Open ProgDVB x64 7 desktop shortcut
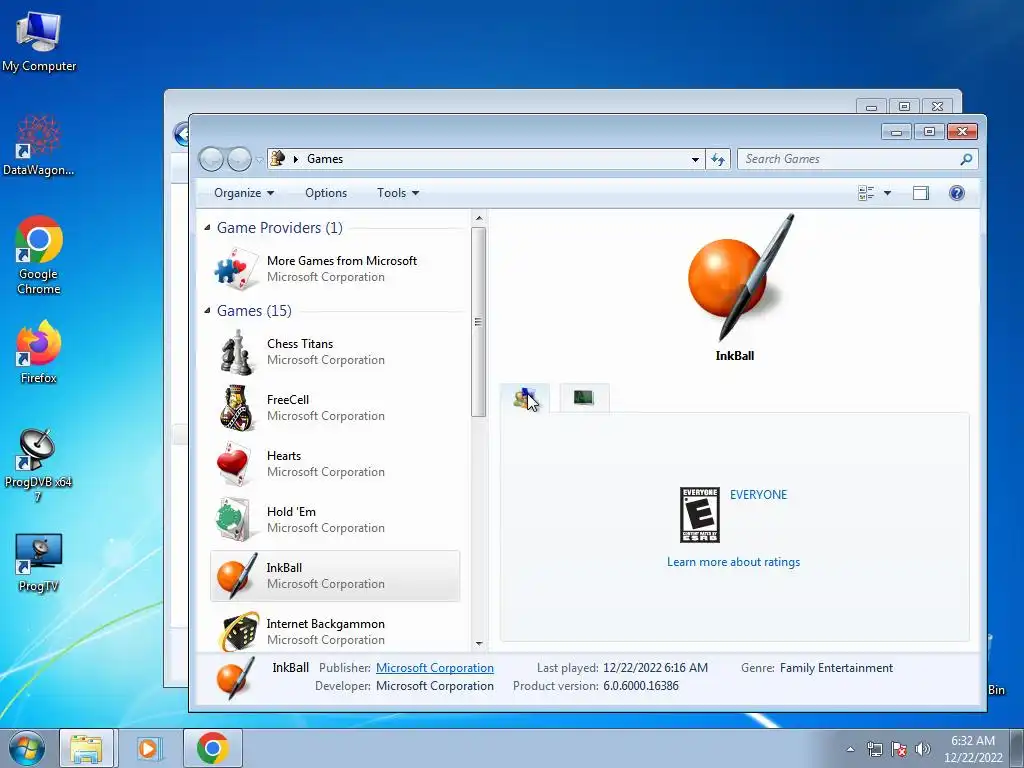 [38, 465]
